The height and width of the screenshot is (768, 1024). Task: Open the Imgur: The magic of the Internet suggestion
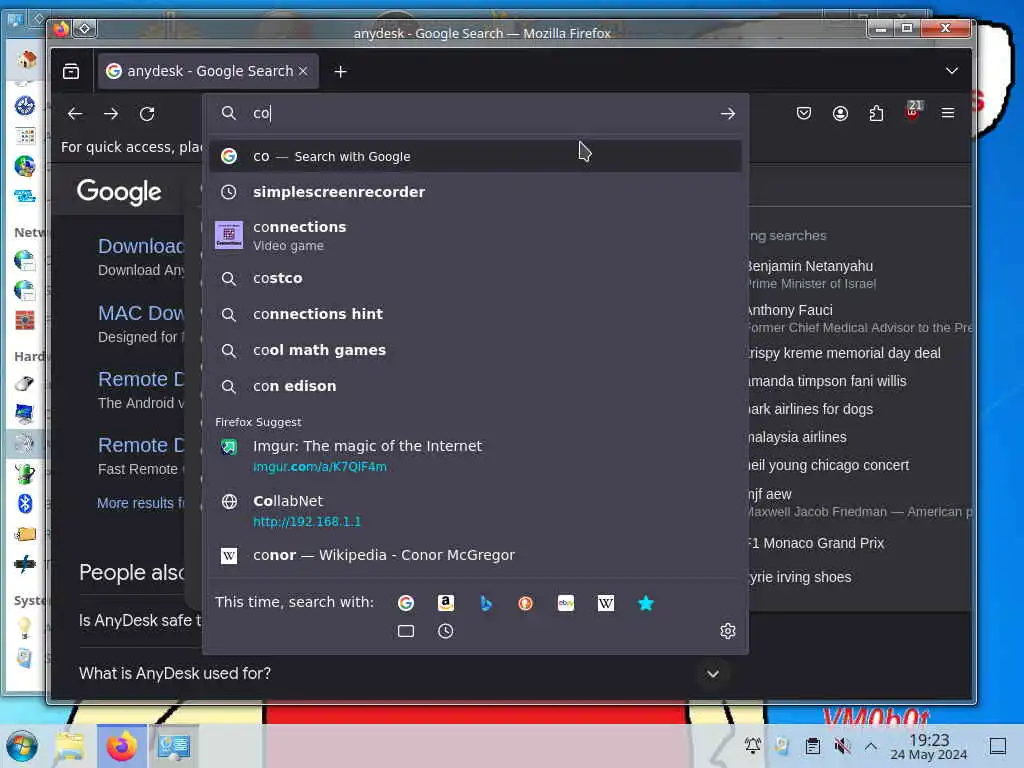click(x=475, y=456)
